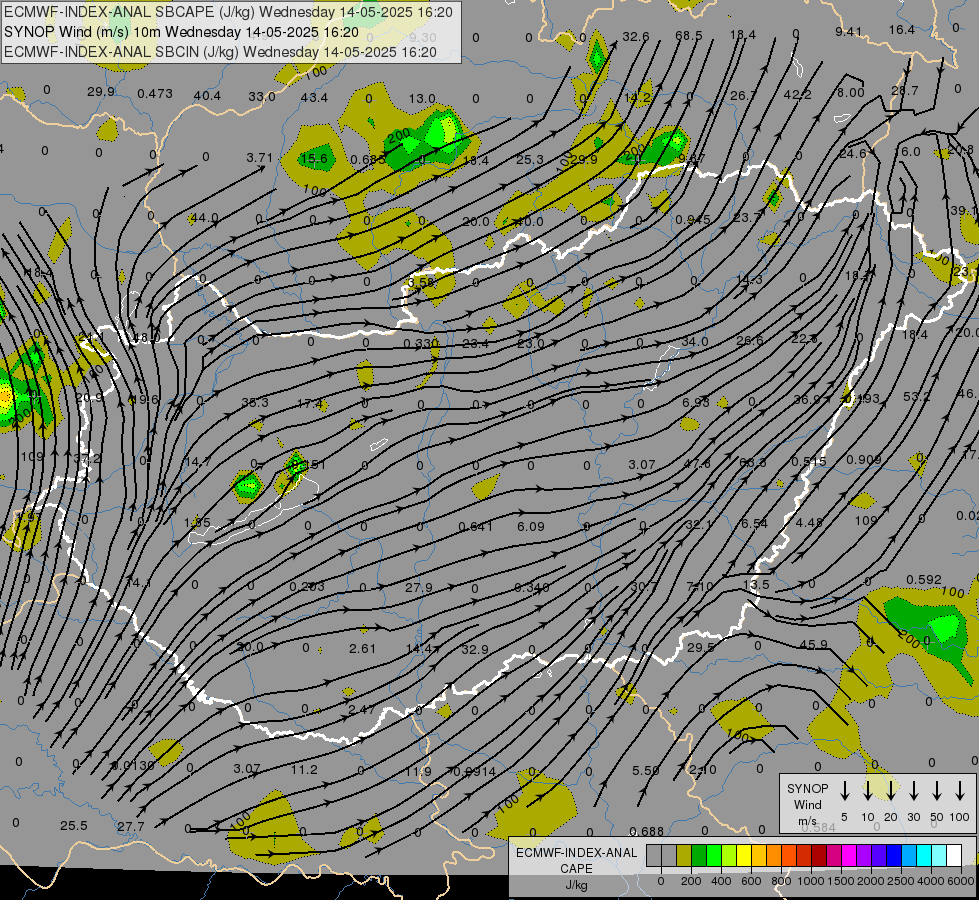
Task: Click the 5 m/s wind arrow in legend
Action: coord(844,791)
